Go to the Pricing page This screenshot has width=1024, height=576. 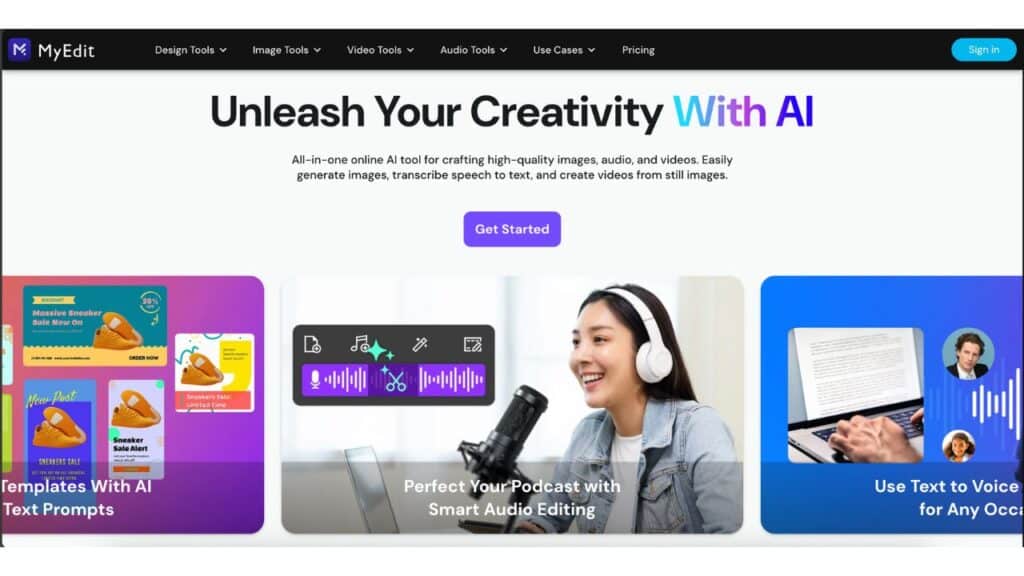point(638,50)
